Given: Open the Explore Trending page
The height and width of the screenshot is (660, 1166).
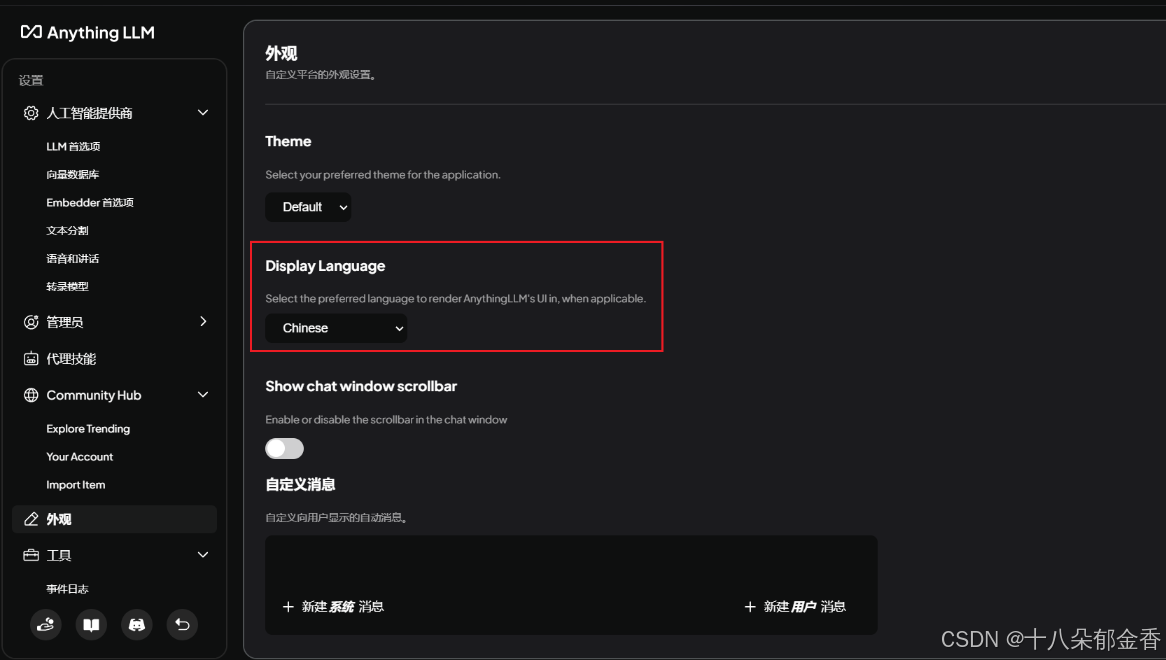Looking at the screenshot, I should click(88, 428).
